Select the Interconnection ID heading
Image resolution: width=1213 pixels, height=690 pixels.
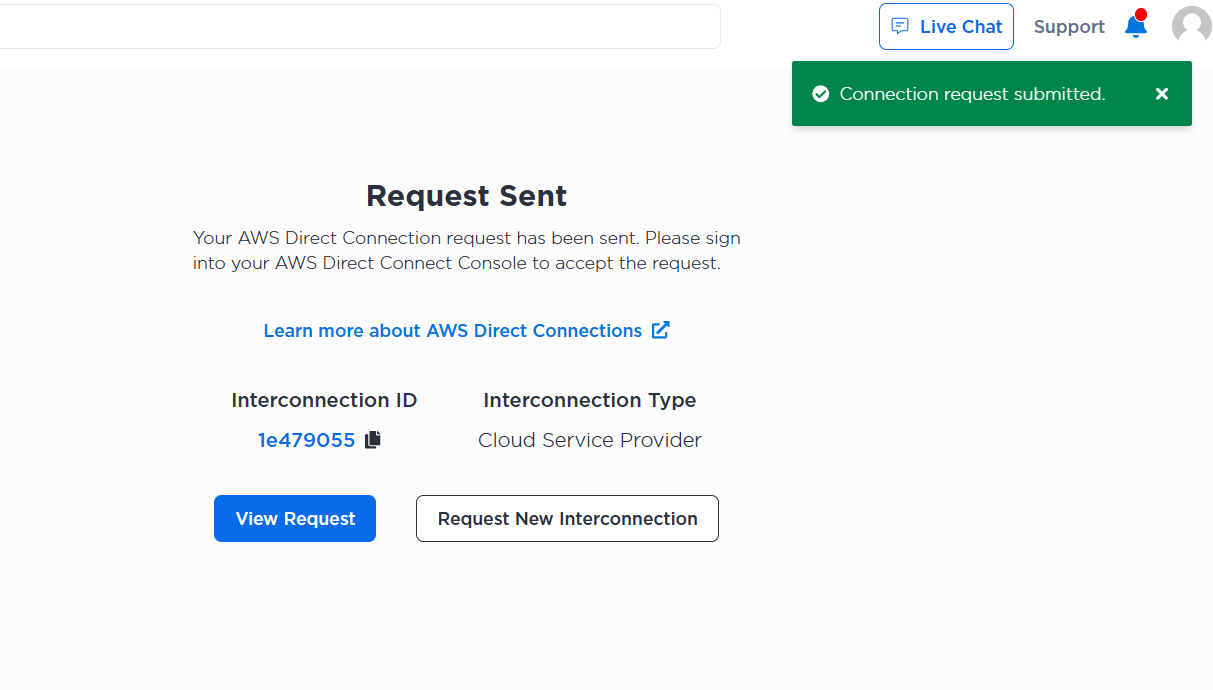[323, 399]
